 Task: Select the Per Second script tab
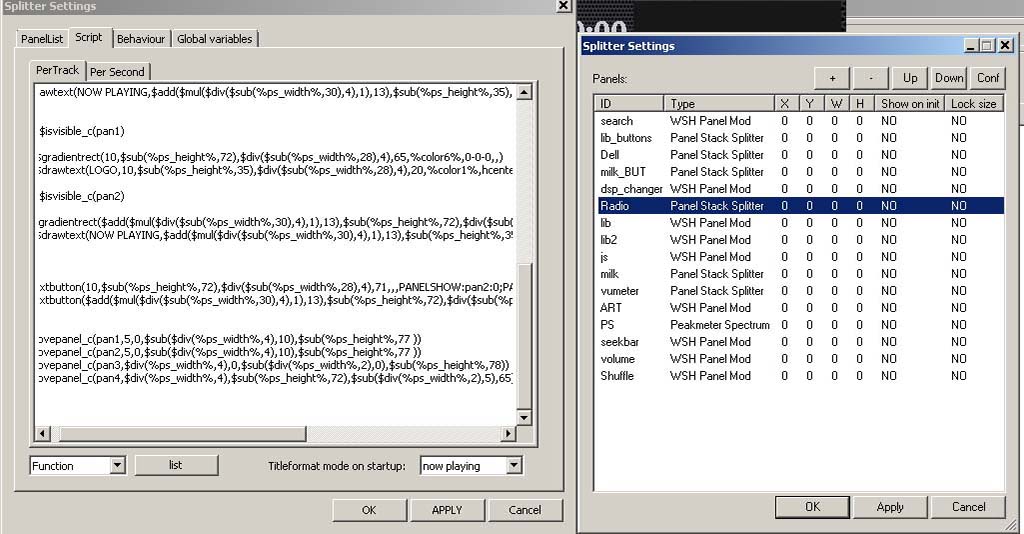[x=117, y=72]
